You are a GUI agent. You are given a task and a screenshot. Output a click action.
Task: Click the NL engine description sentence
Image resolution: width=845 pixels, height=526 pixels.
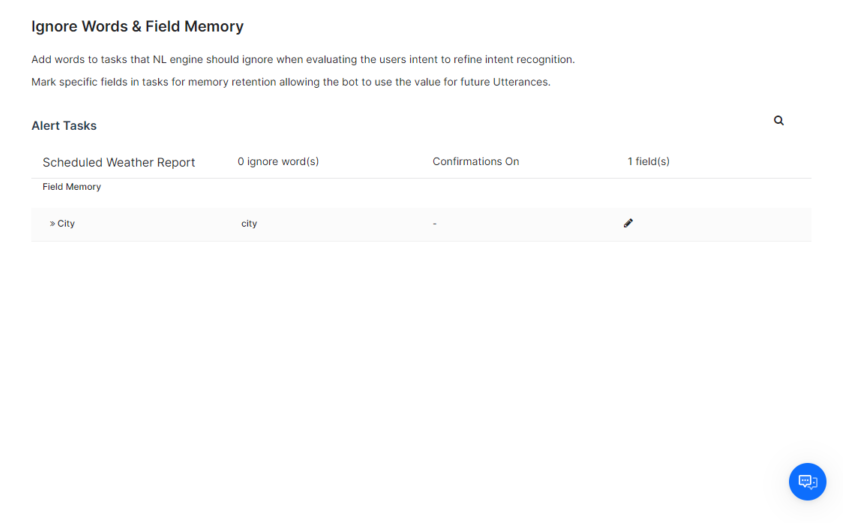303,59
